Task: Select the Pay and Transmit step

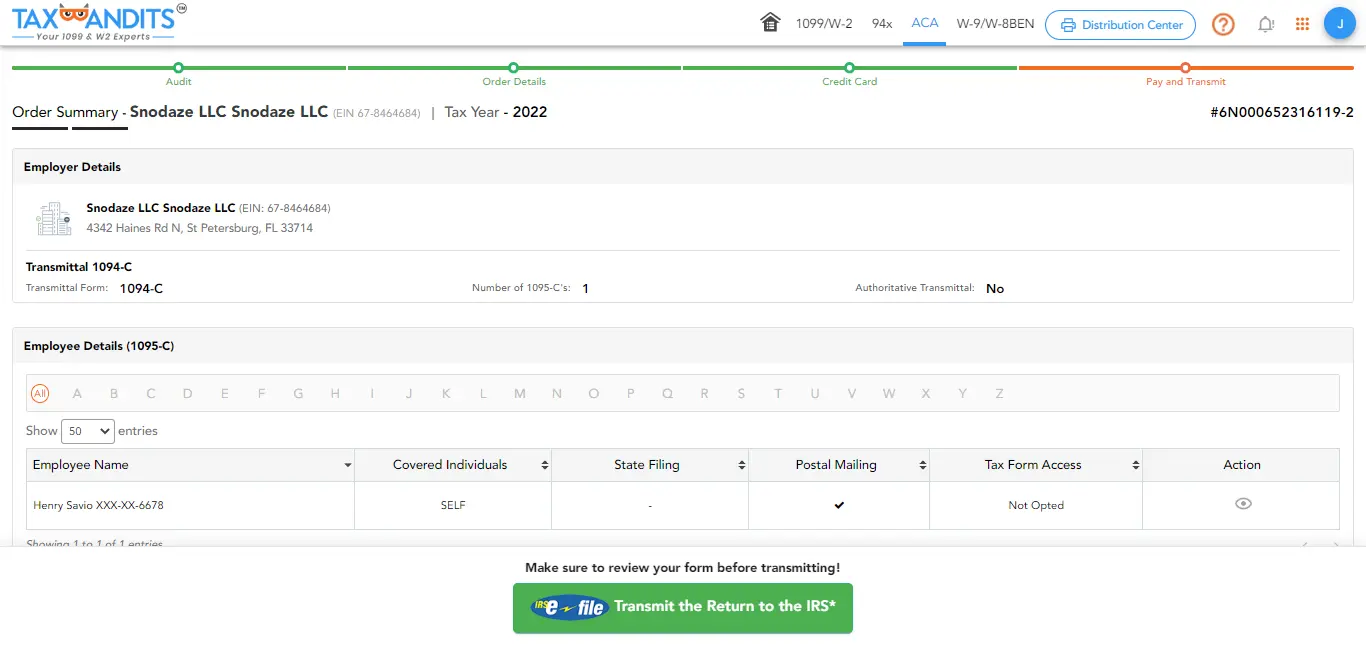Action: pos(1186,74)
